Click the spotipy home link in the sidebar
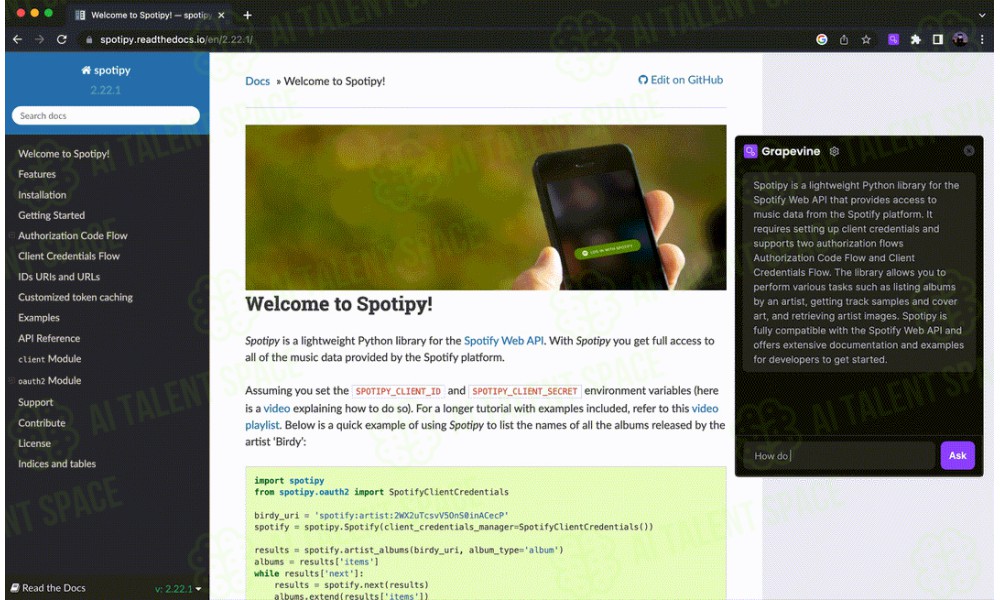1000x600 pixels. click(106, 70)
